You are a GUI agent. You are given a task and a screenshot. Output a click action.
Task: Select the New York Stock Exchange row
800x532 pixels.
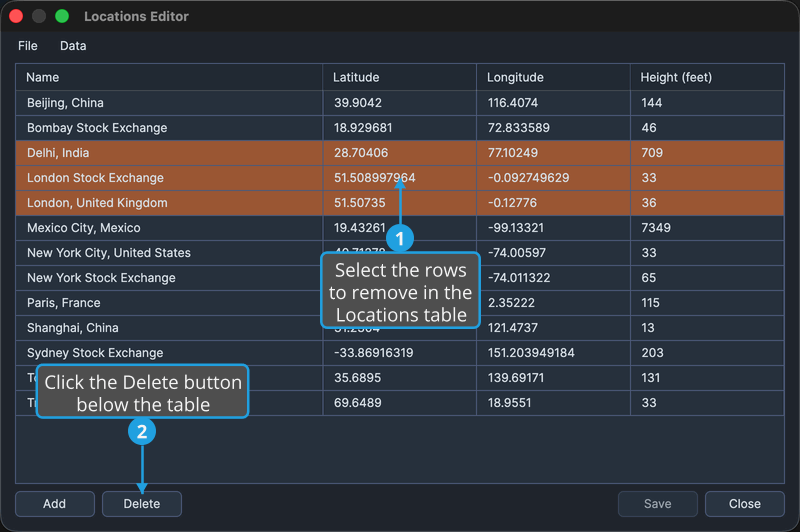[399, 277]
